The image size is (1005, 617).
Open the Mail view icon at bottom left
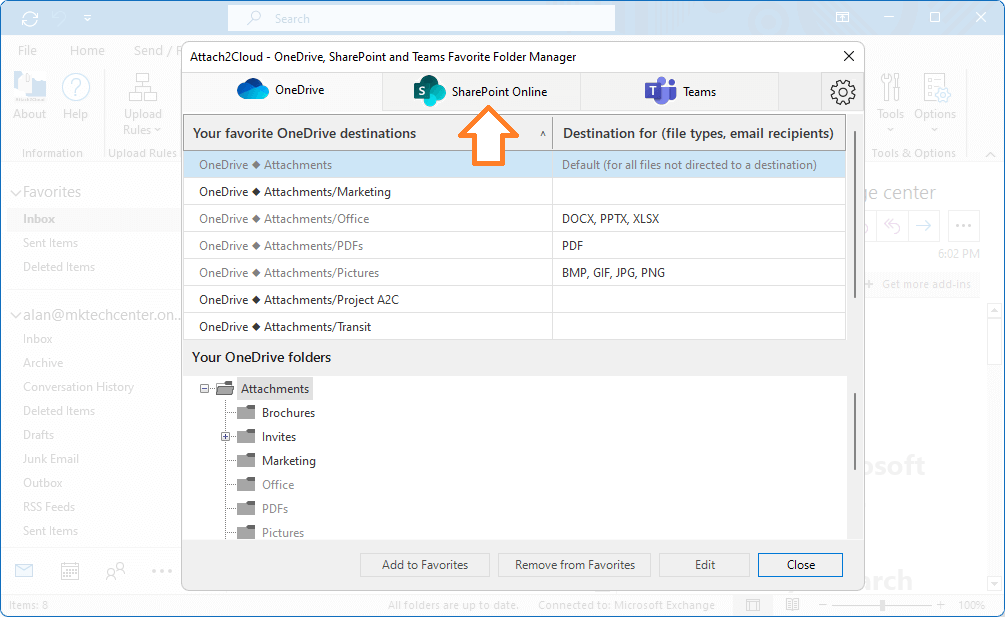coord(23,570)
